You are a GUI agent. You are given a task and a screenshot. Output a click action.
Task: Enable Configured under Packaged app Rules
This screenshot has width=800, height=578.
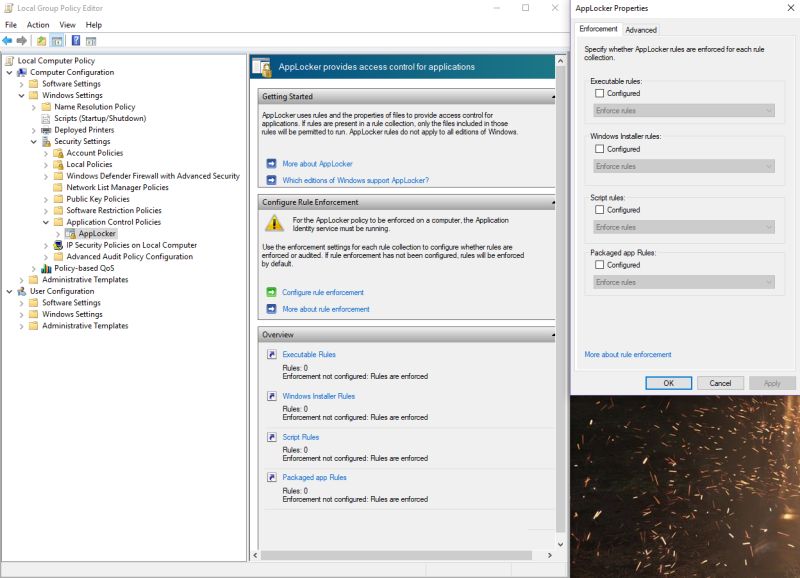pyautogui.click(x=599, y=266)
